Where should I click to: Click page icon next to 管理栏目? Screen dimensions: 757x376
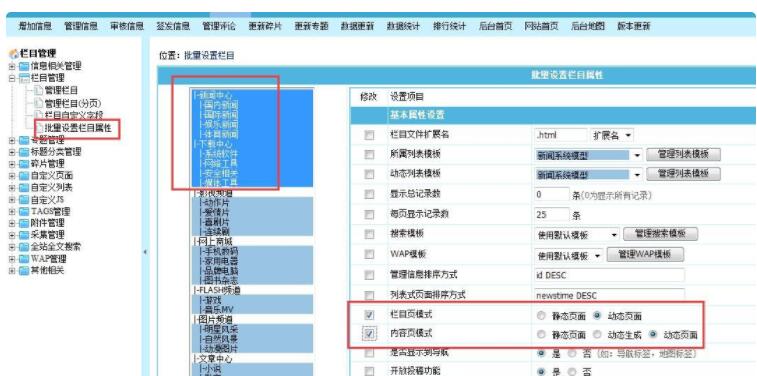click(38, 90)
